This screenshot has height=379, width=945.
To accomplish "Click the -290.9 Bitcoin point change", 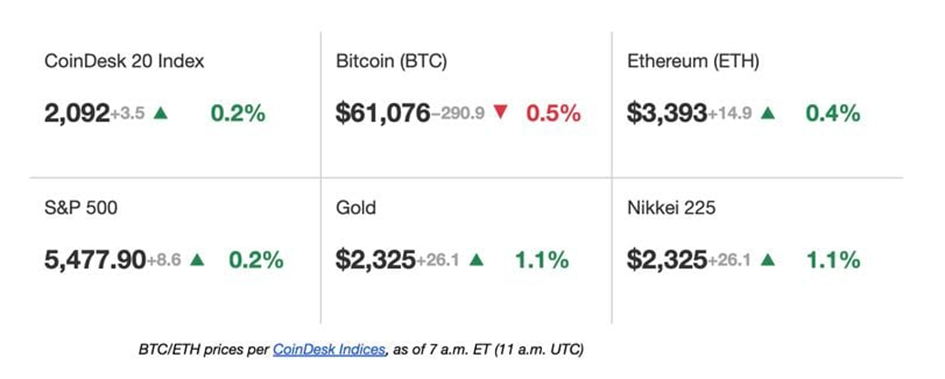I will click(x=458, y=113).
